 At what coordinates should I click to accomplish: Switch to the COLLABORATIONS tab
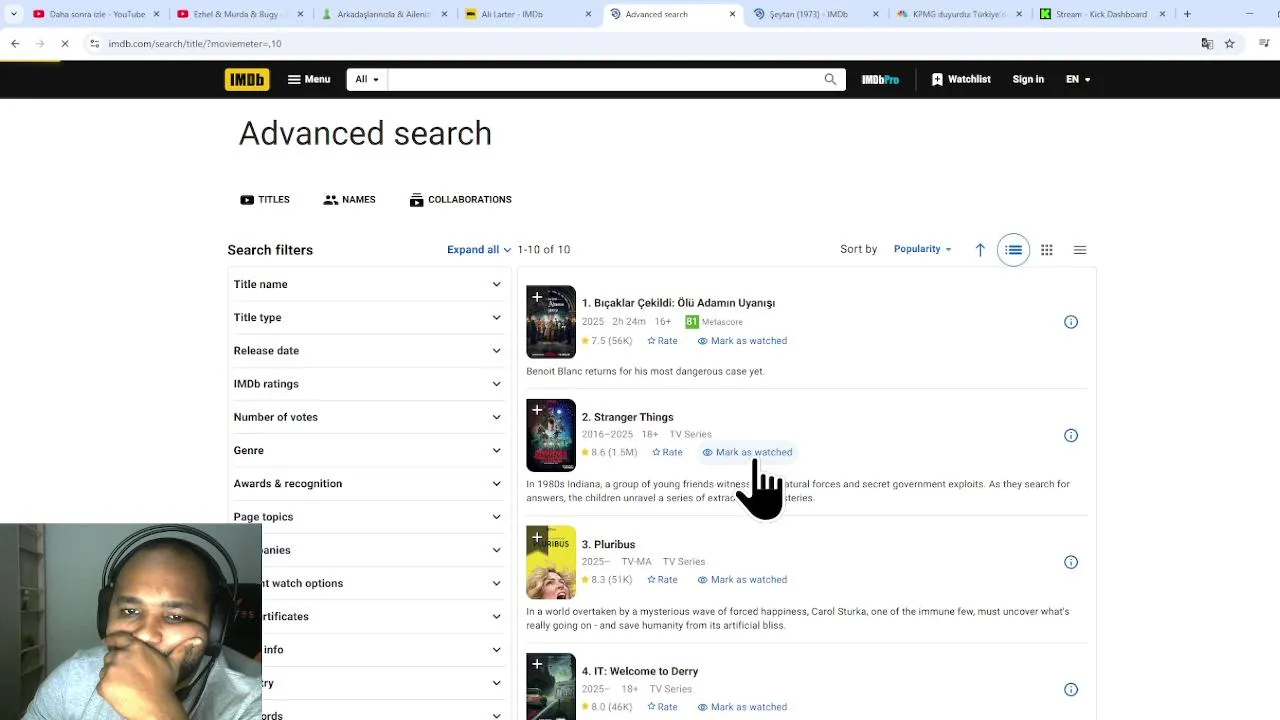point(461,200)
